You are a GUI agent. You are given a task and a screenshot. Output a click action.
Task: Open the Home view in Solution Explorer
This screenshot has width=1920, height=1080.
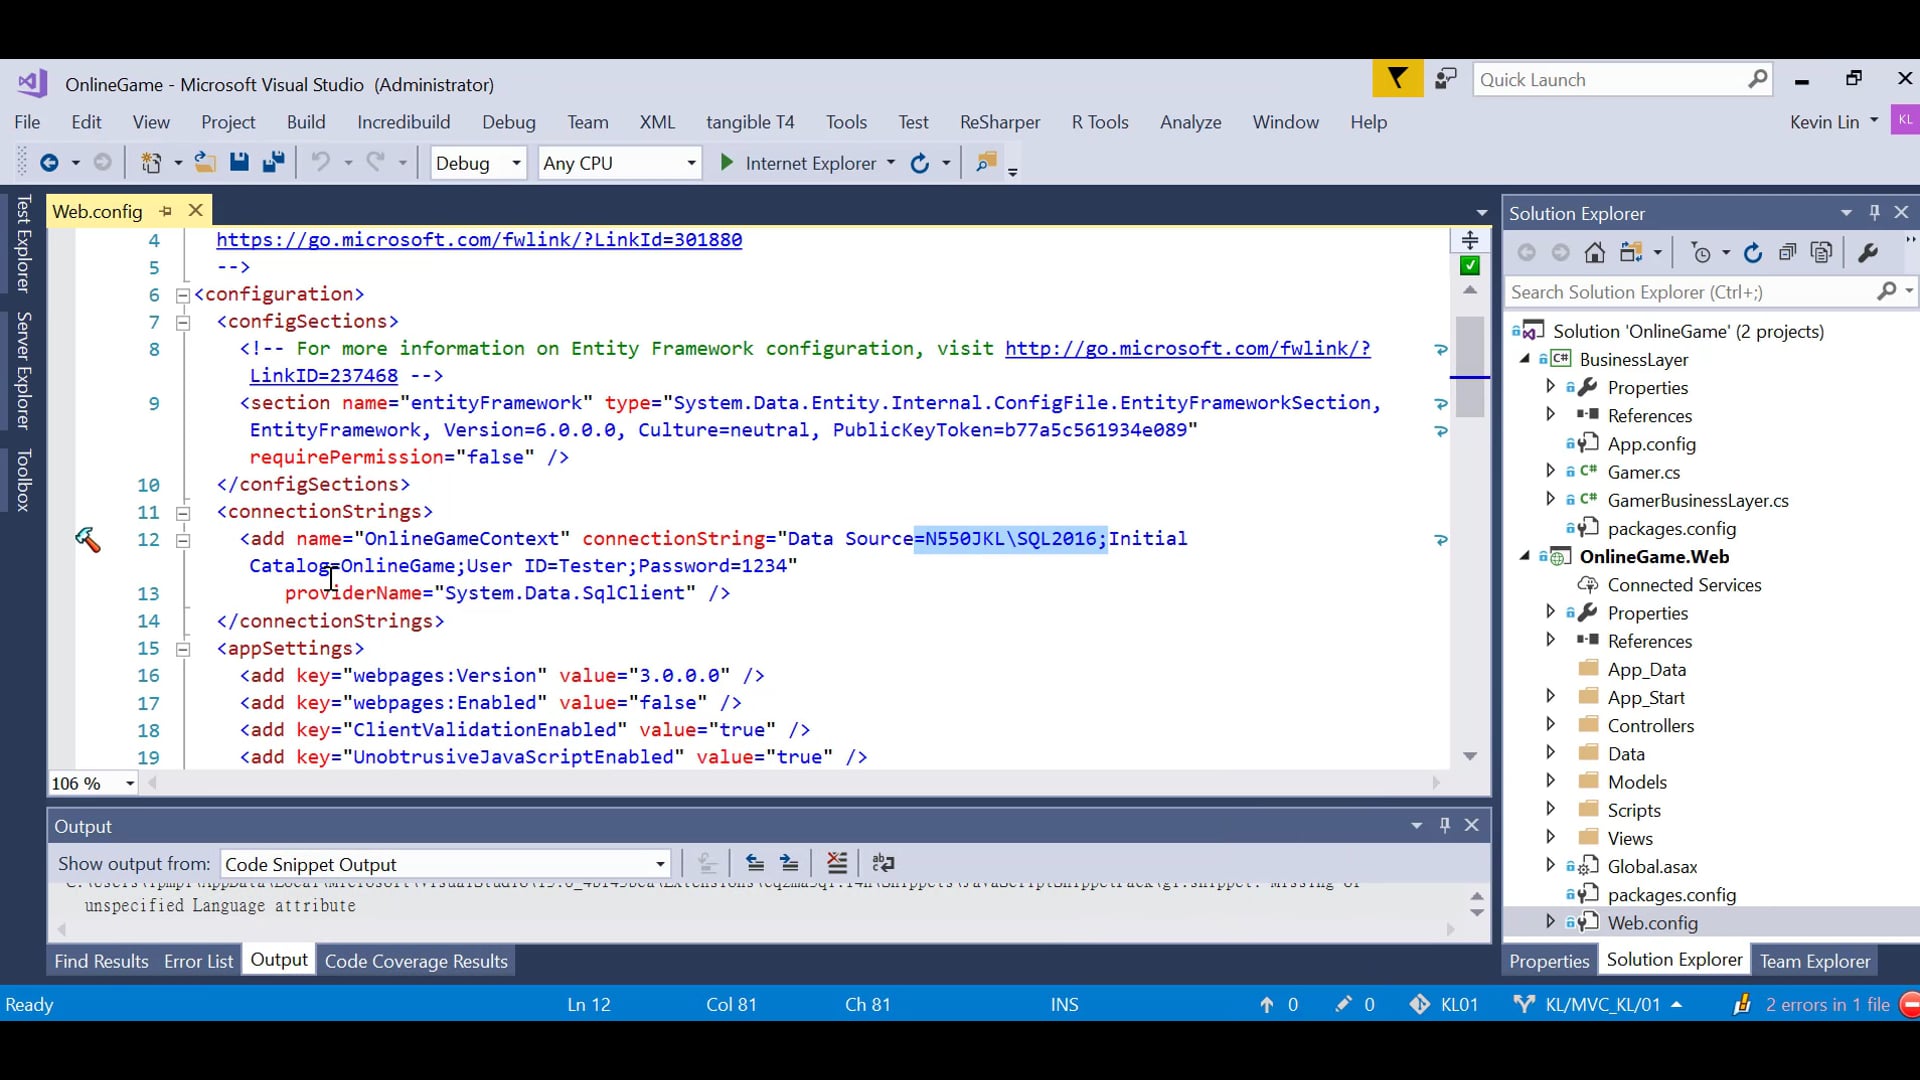pos(1594,253)
